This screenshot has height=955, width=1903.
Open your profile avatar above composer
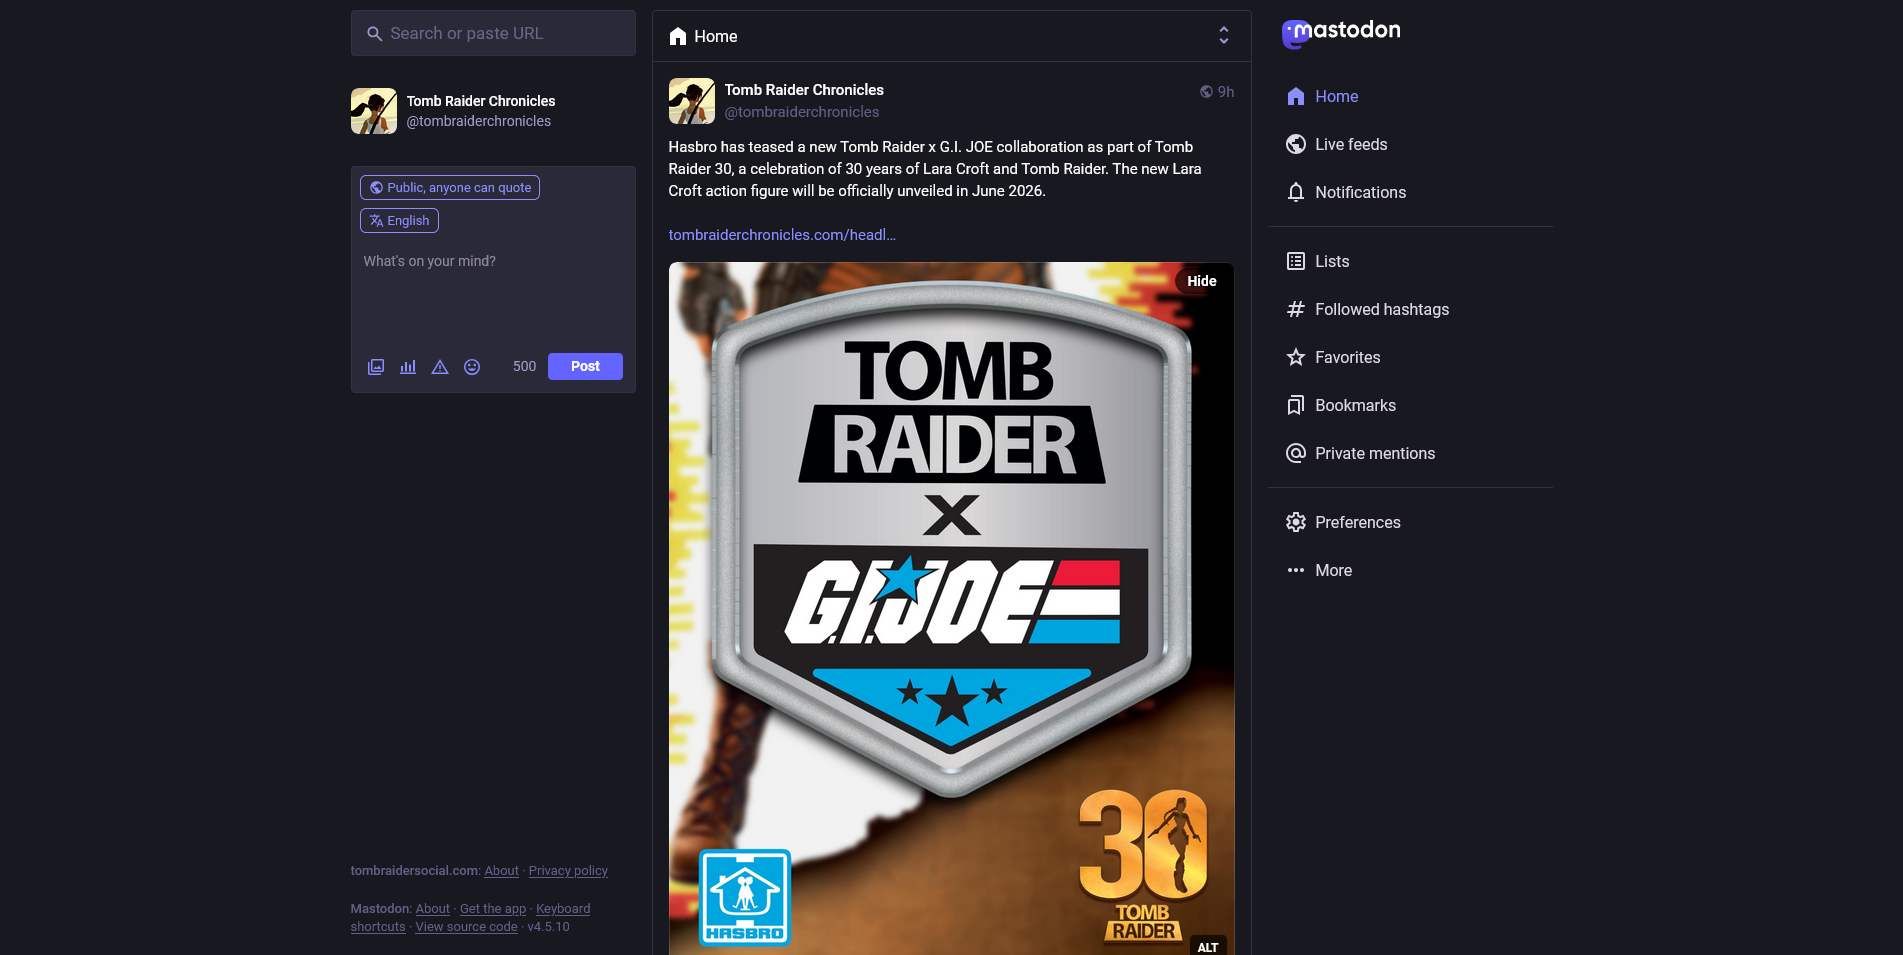[373, 111]
